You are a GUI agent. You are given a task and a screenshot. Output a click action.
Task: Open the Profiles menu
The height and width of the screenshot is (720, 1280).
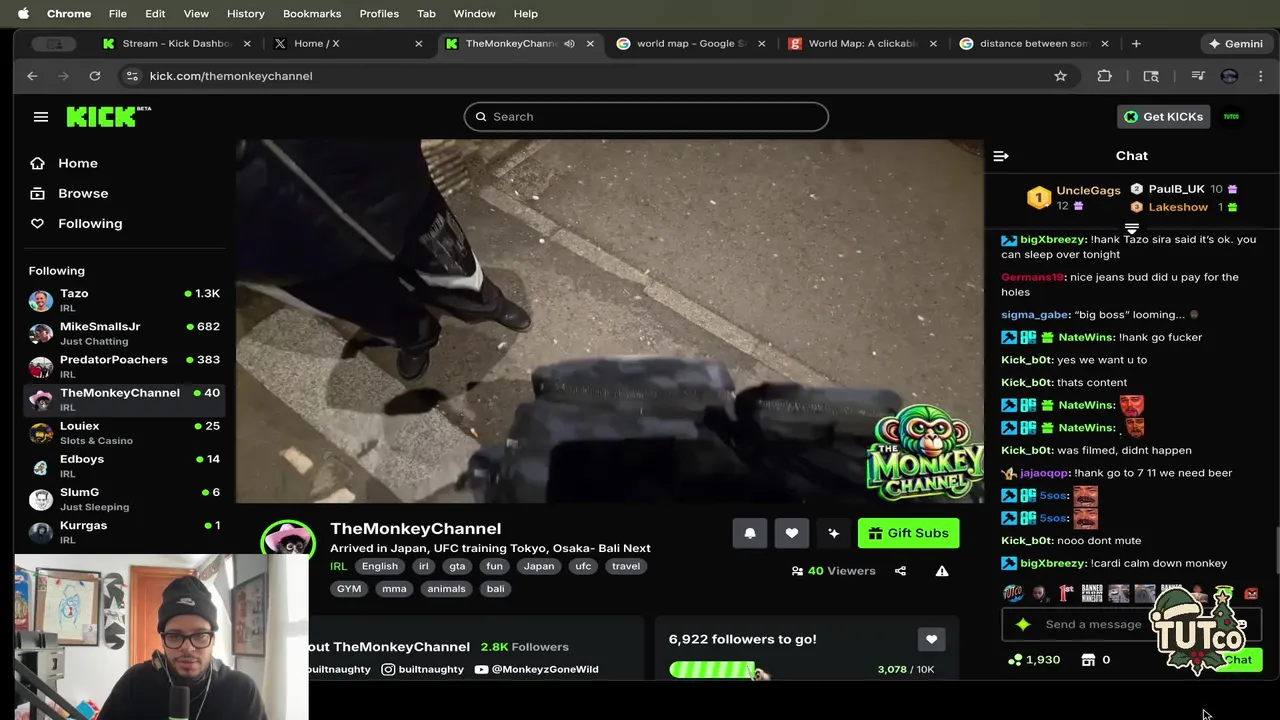pos(379,14)
